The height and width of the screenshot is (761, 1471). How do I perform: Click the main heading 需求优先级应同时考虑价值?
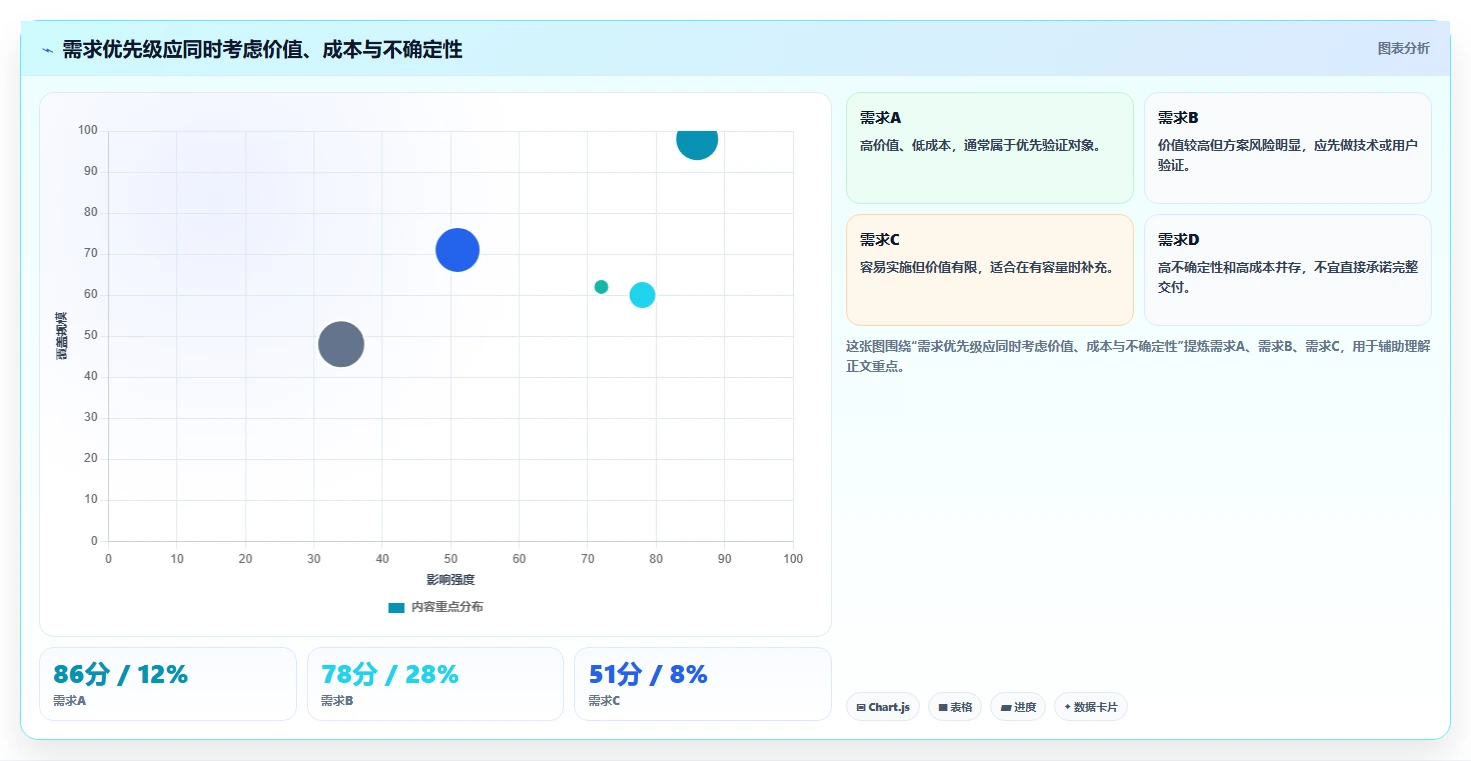[262, 49]
